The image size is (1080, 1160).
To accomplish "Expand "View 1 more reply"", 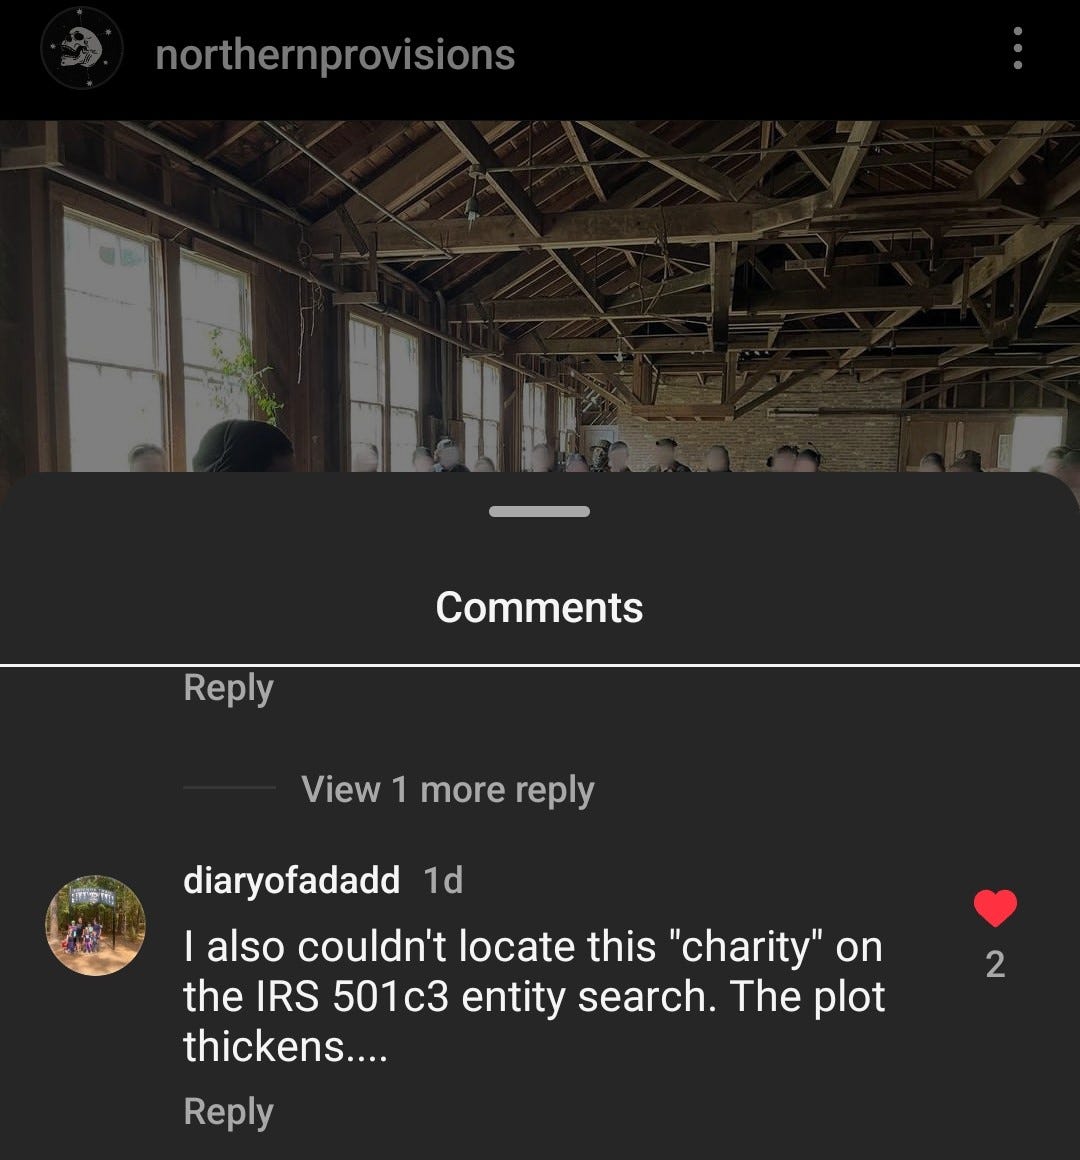I will click(x=448, y=789).
